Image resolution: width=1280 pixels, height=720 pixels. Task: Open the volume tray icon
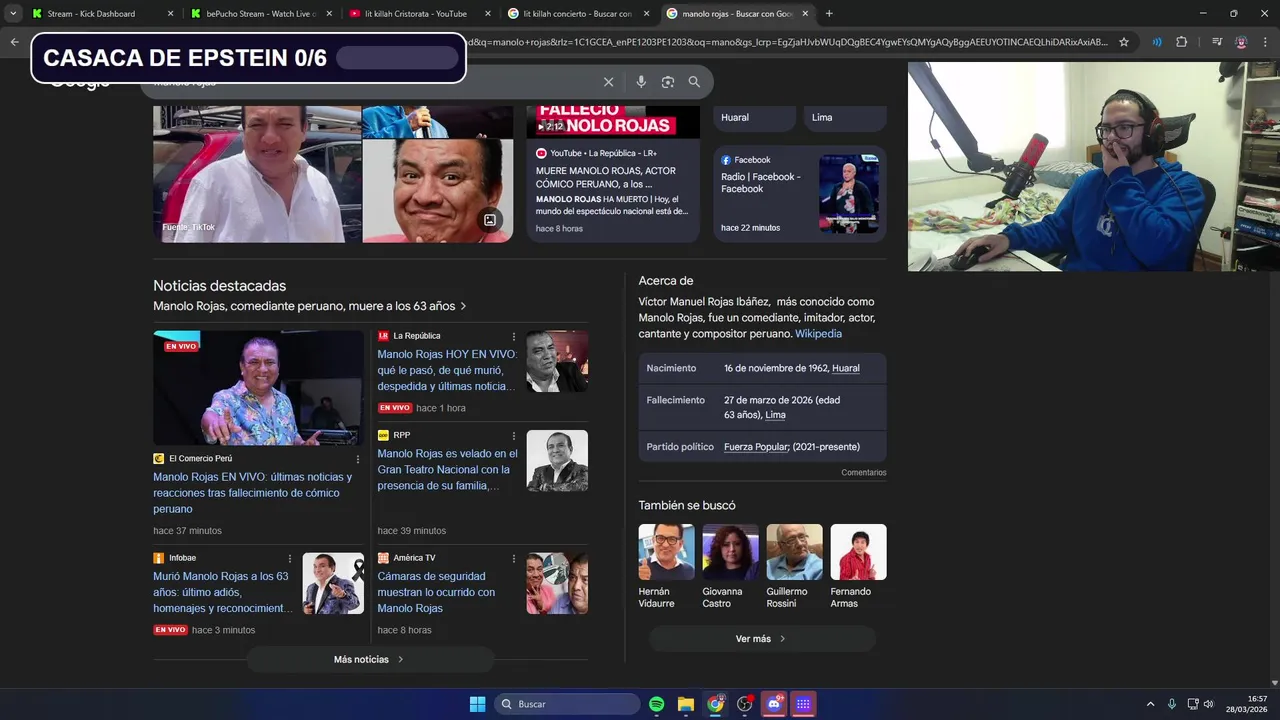[1209, 704]
